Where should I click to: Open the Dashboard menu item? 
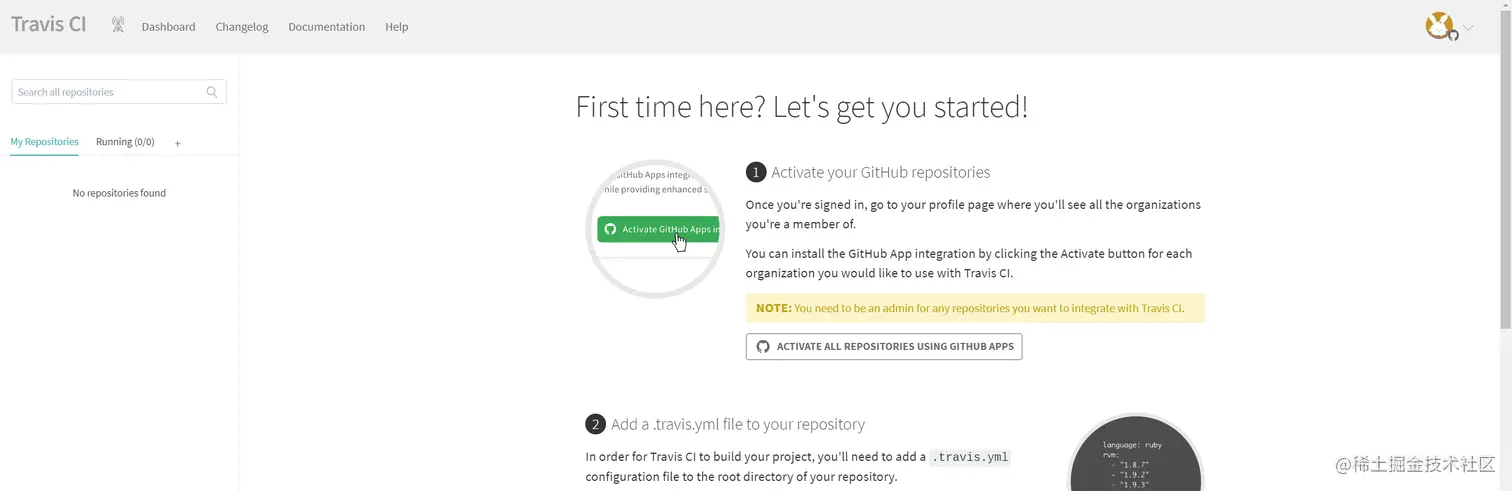click(168, 27)
